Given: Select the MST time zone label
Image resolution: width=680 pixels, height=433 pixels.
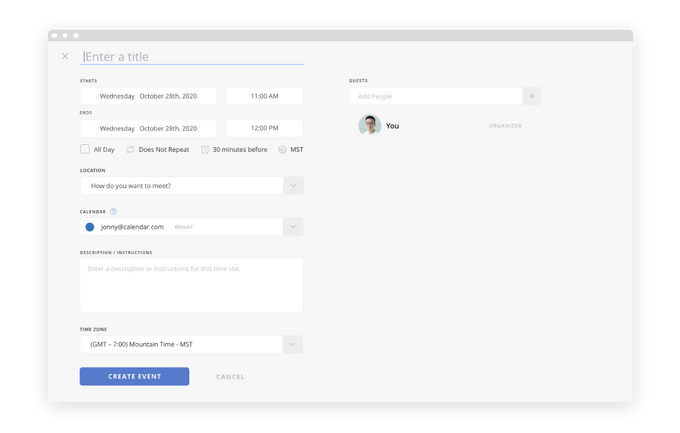Looking at the screenshot, I should click(x=297, y=150).
